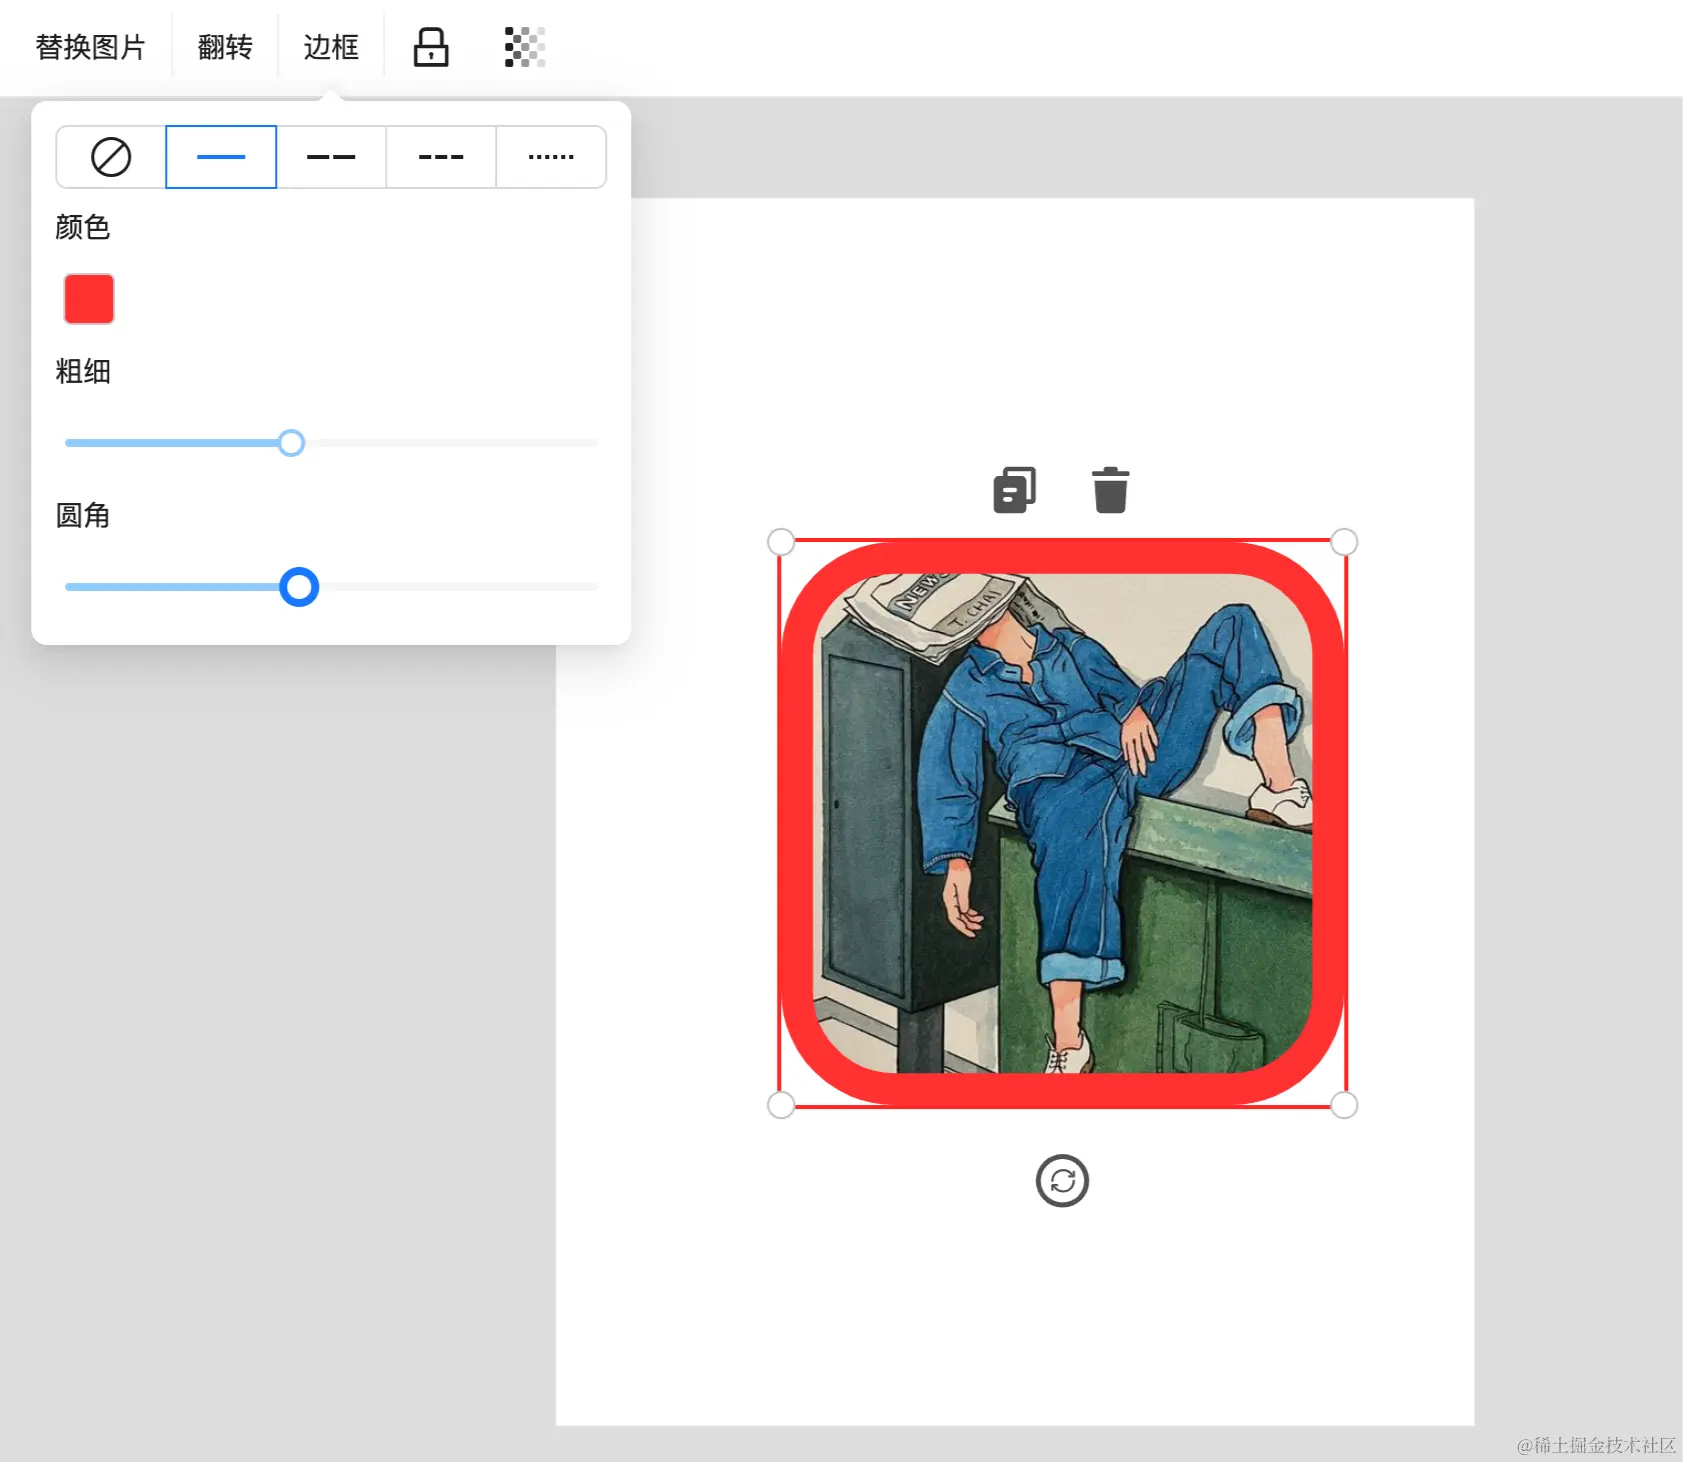Open the transparency checkerboard icon
The image size is (1683, 1462).
point(525,47)
